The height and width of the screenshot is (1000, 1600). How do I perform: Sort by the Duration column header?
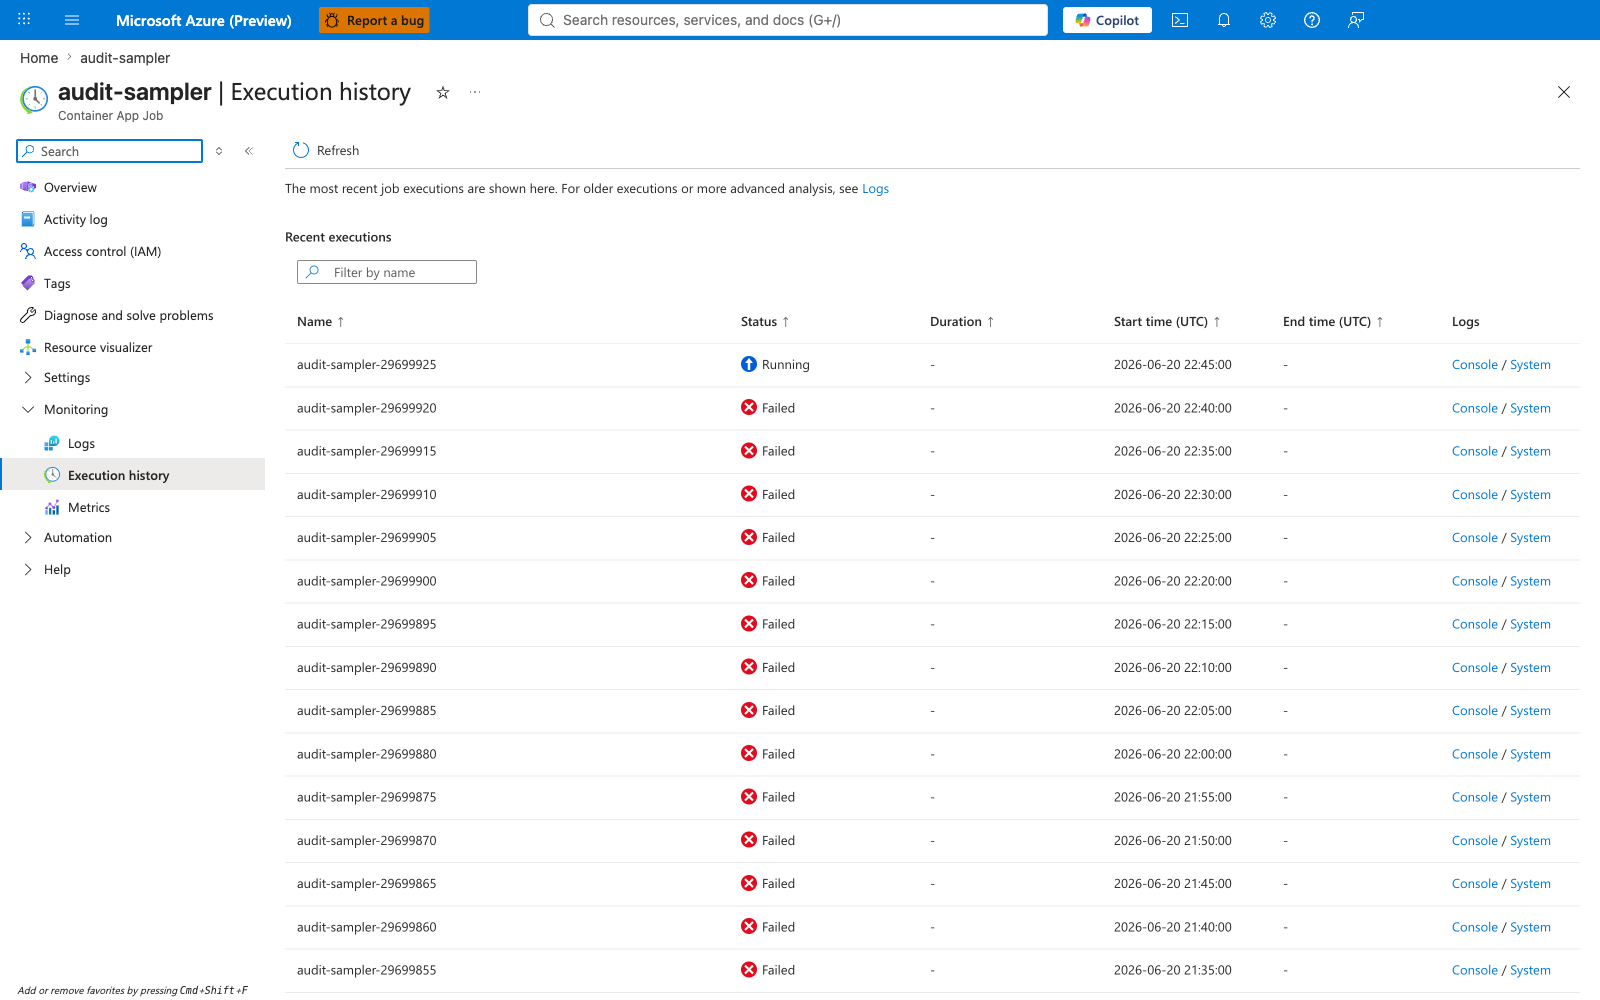point(962,321)
